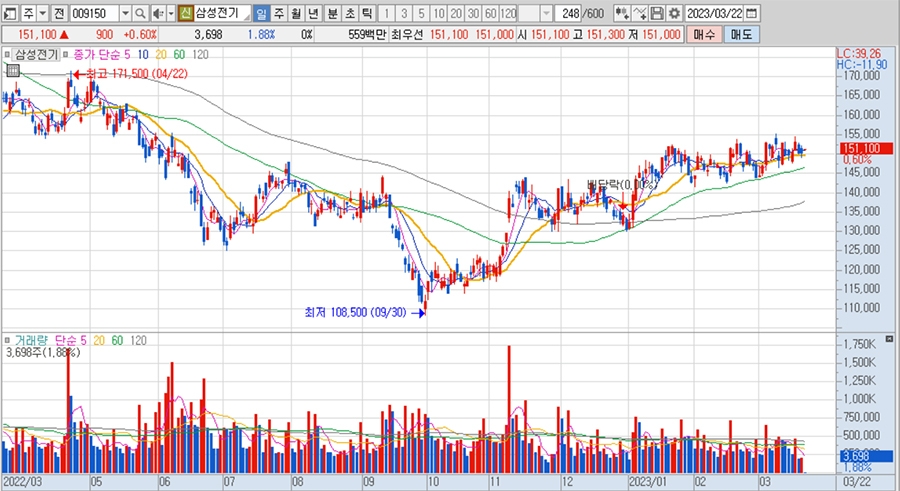The width and height of the screenshot is (900, 491).
Task: Click the grid table icon under the legend
Action: (13, 71)
